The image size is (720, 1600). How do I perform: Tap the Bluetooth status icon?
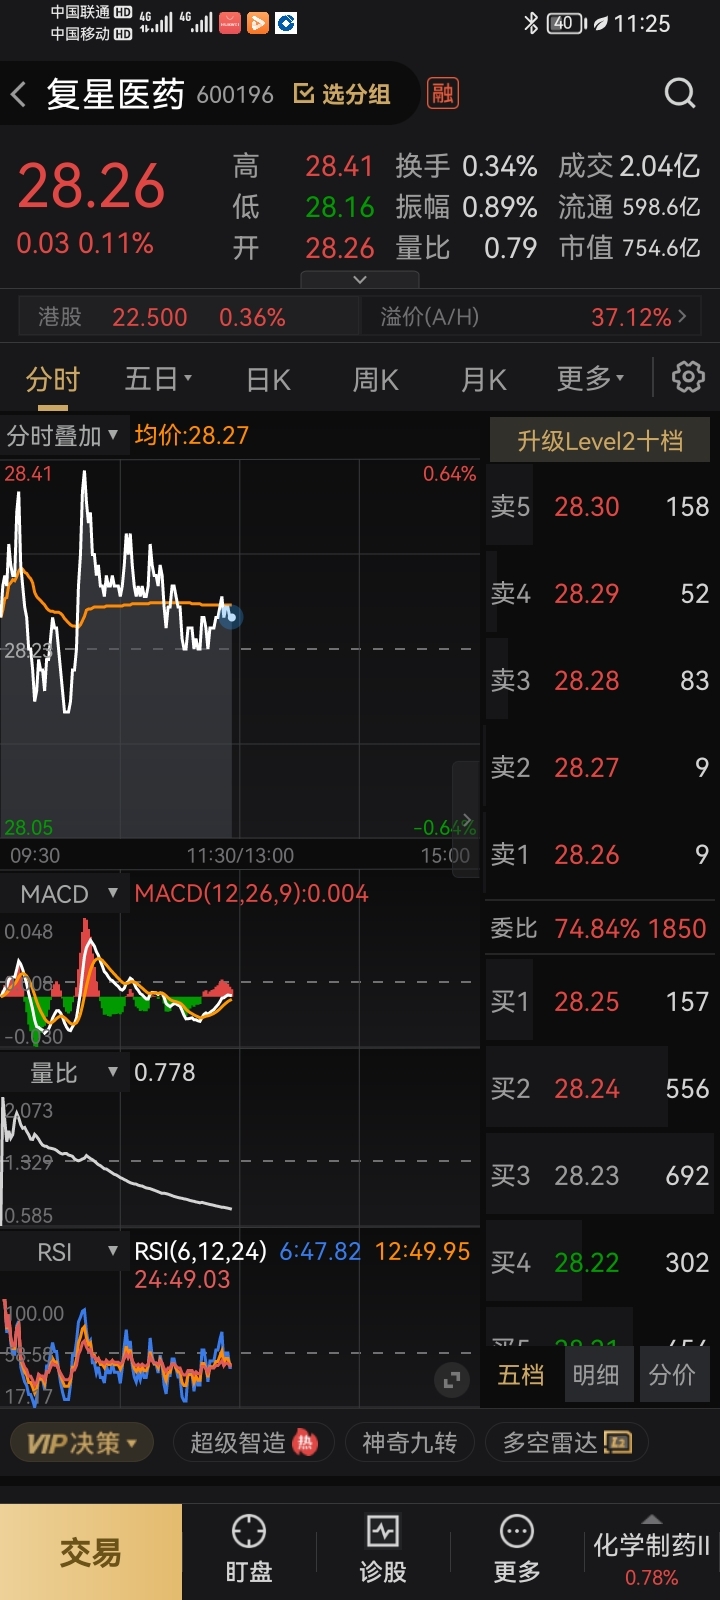click(531, 23)
